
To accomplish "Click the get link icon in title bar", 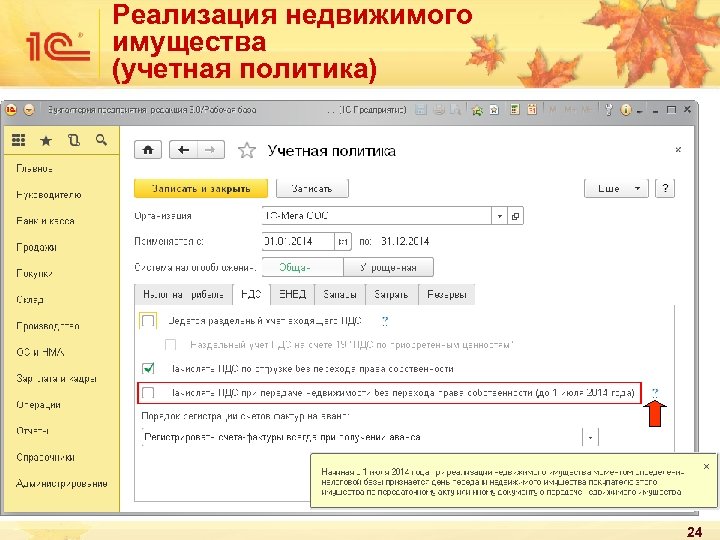I will 478,110.
